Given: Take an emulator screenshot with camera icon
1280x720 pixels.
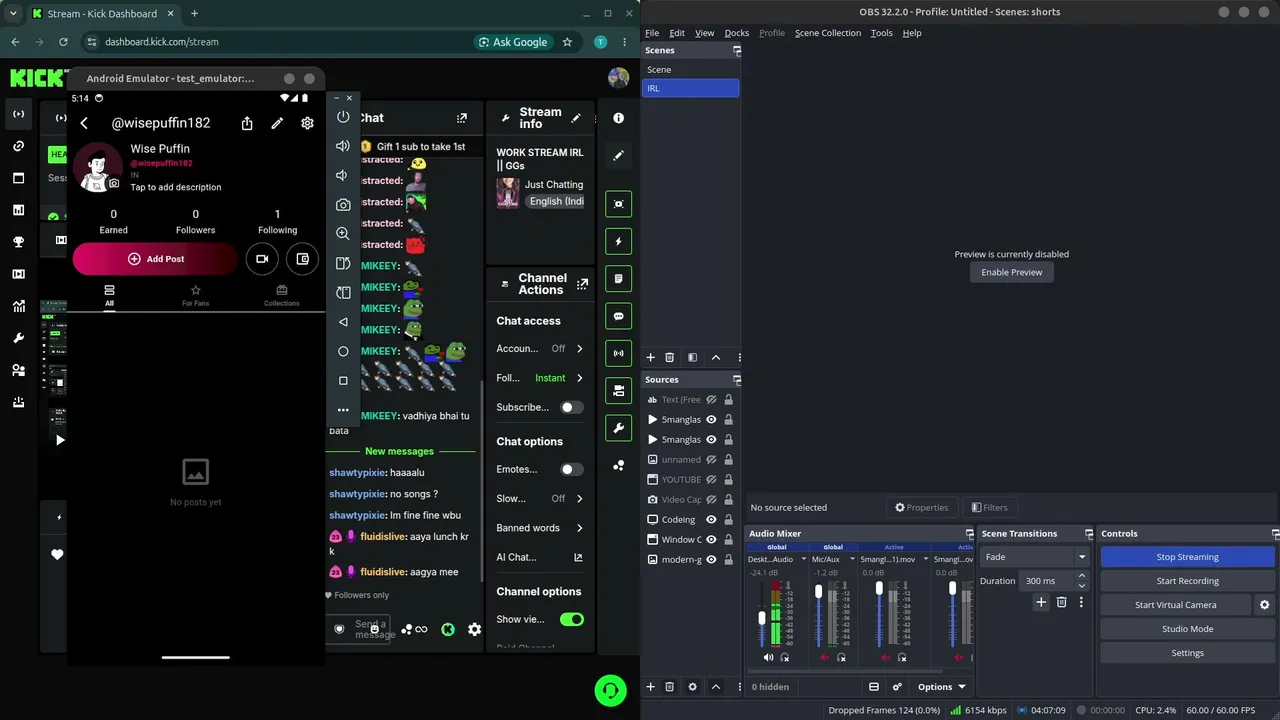Looking at the screenshot, I should (343, 204).
